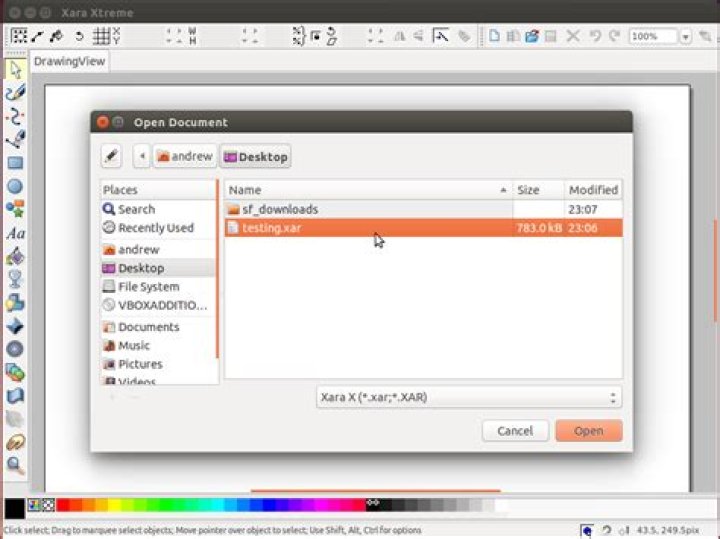This screenshot has height=539, width=720.
Task: Click the Open button
Action: 589,431
